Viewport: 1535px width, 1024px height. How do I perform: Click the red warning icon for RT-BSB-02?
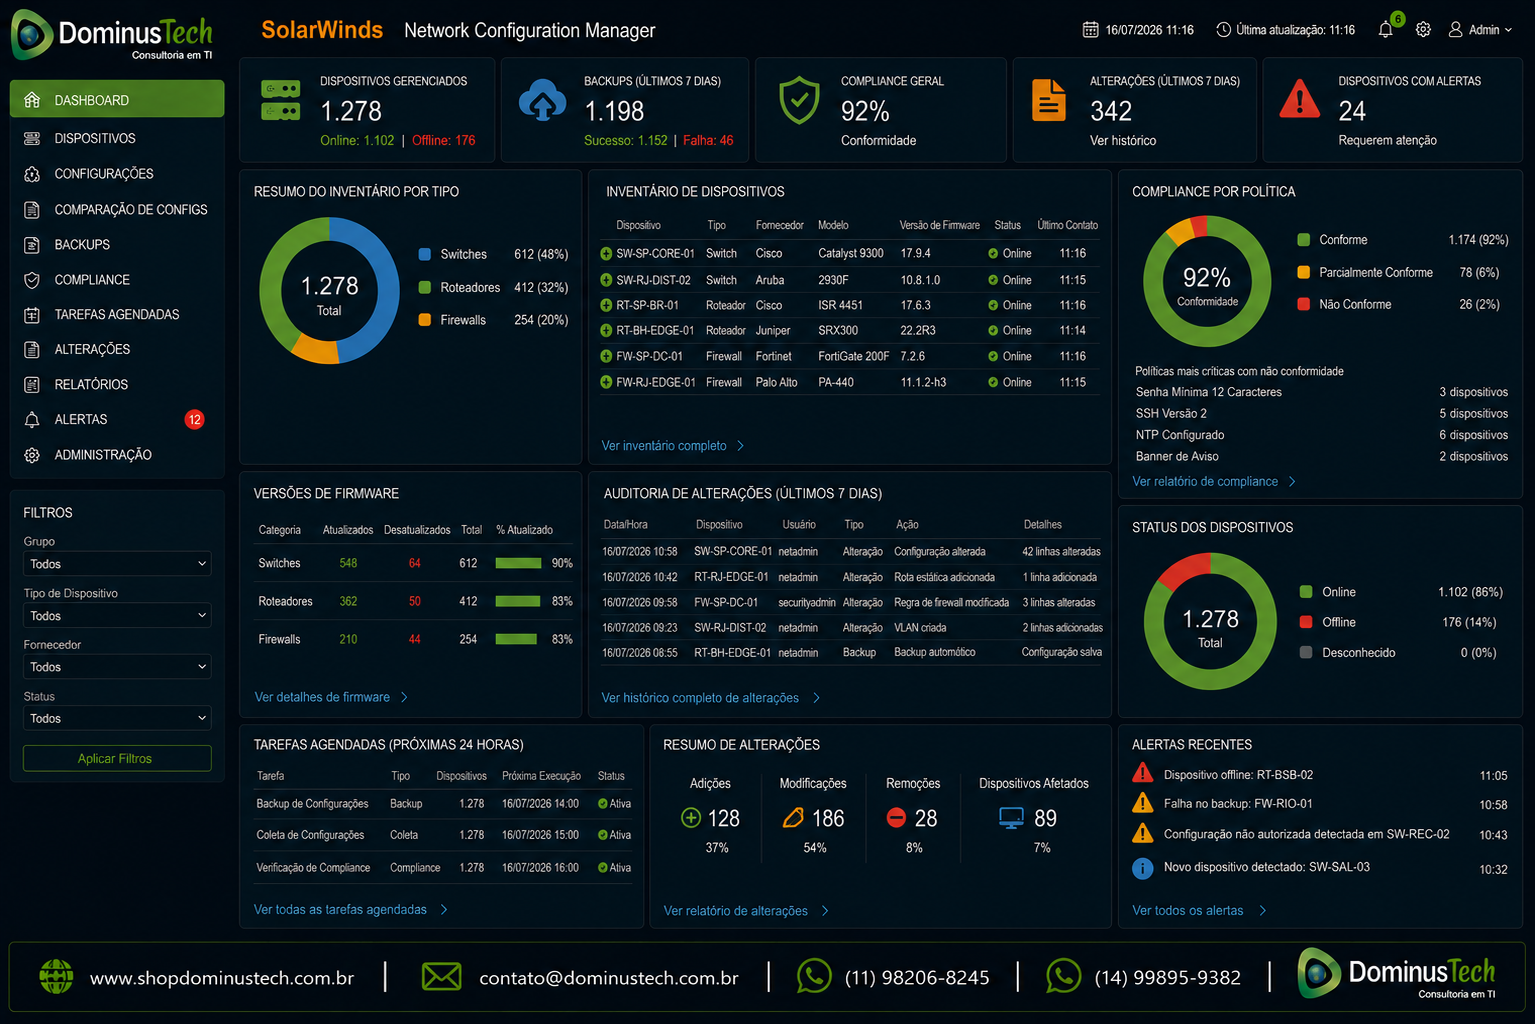(1142, 773)
